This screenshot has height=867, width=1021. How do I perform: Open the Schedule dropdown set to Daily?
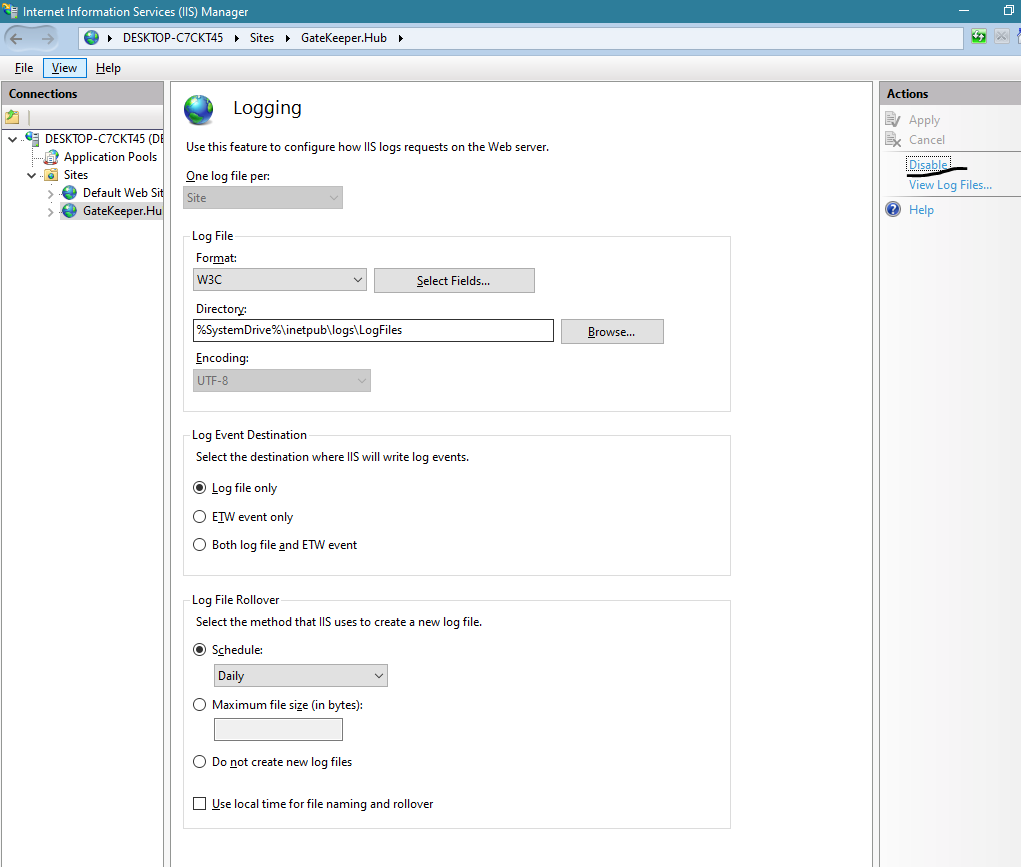[300, 676]
